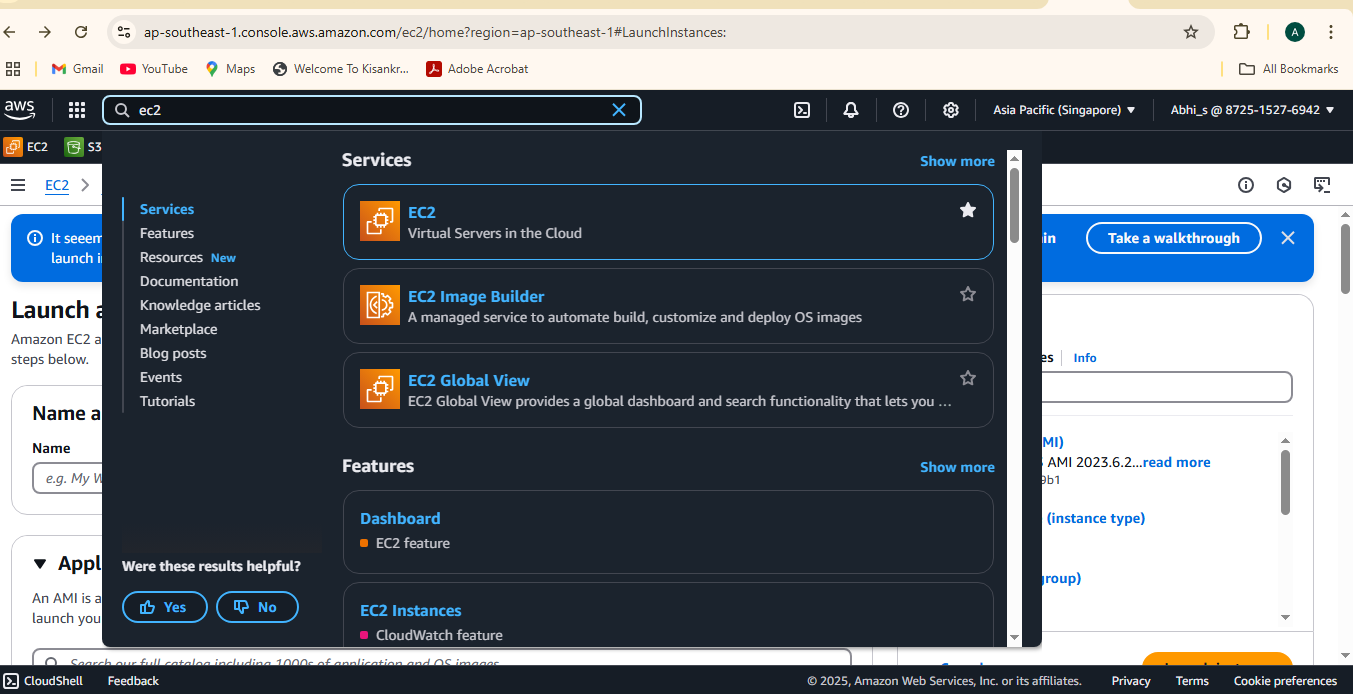
Task: Bookmark this page with star icon
Action: pos(1191,32)
